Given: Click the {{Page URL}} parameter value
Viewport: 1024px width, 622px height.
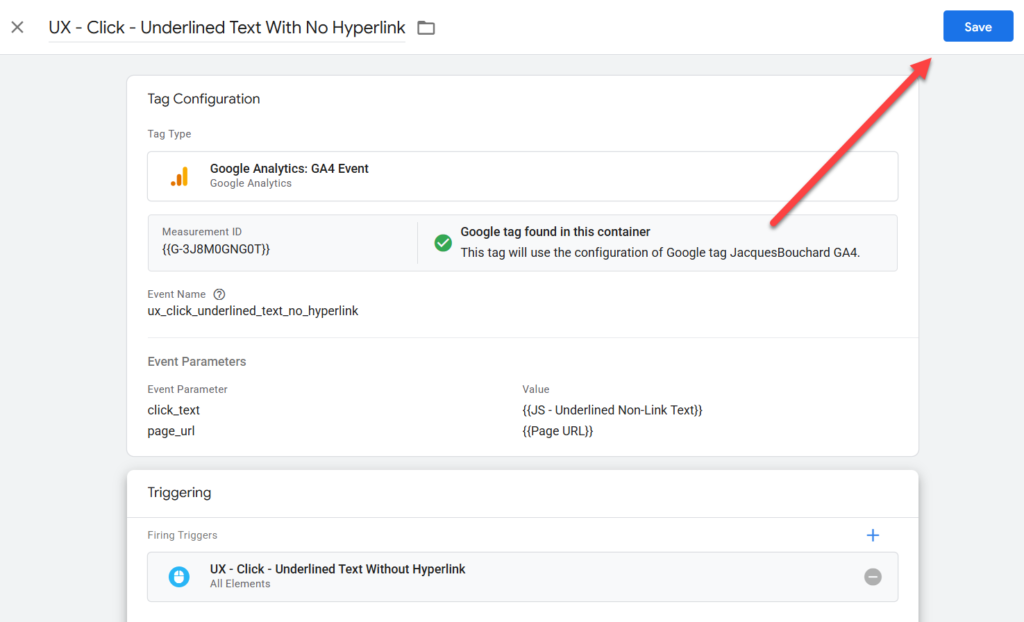Looking at the screenshot, I should pos(557,430).
